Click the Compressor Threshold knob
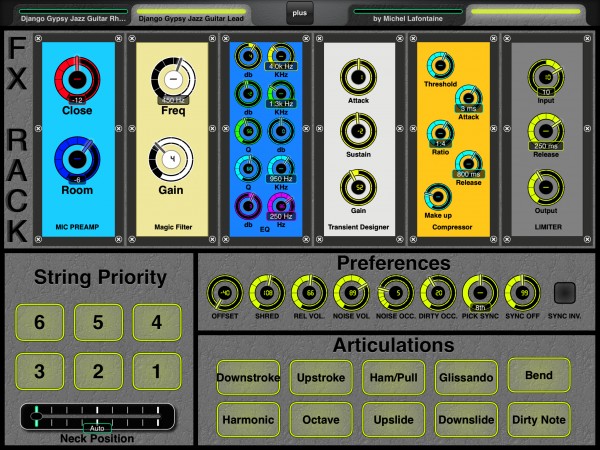The height and width of the screenshot is (450, 600). pos(440,66)
